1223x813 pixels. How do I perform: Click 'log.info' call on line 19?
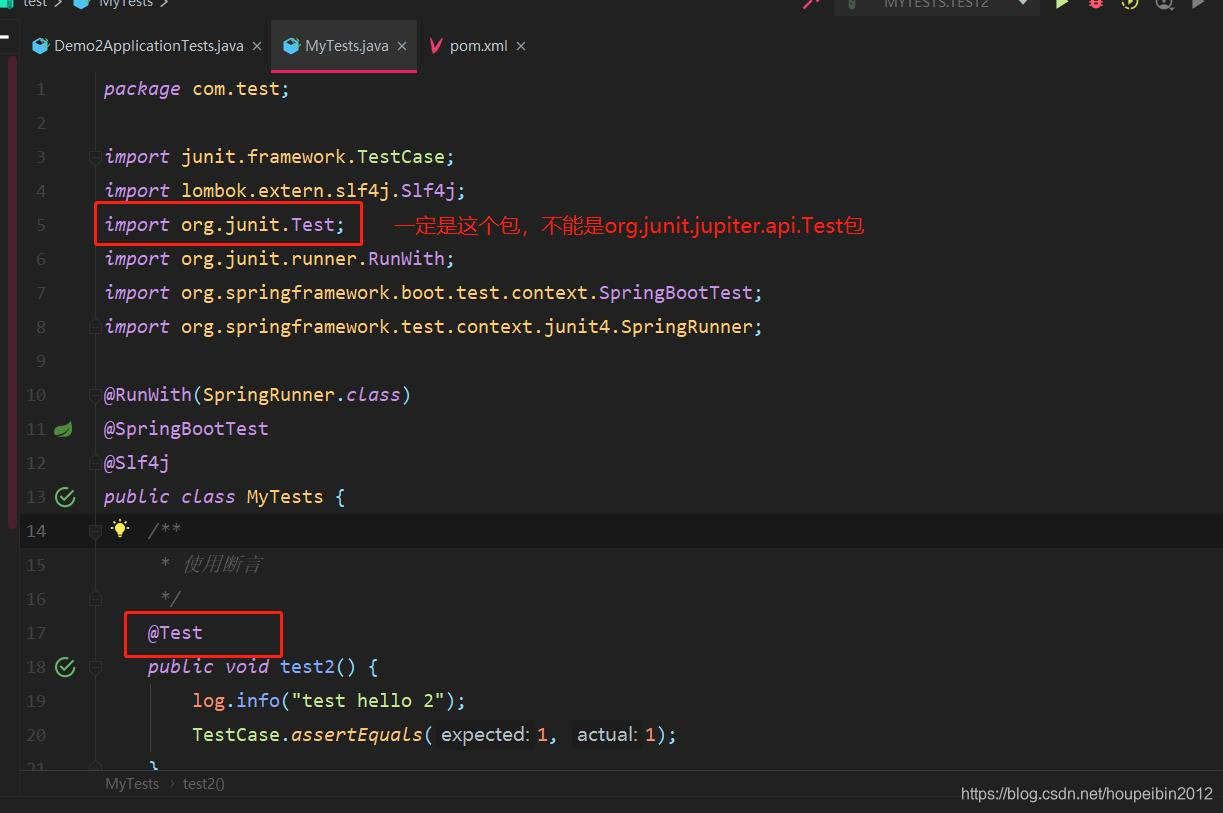click(x=236, y=701)
